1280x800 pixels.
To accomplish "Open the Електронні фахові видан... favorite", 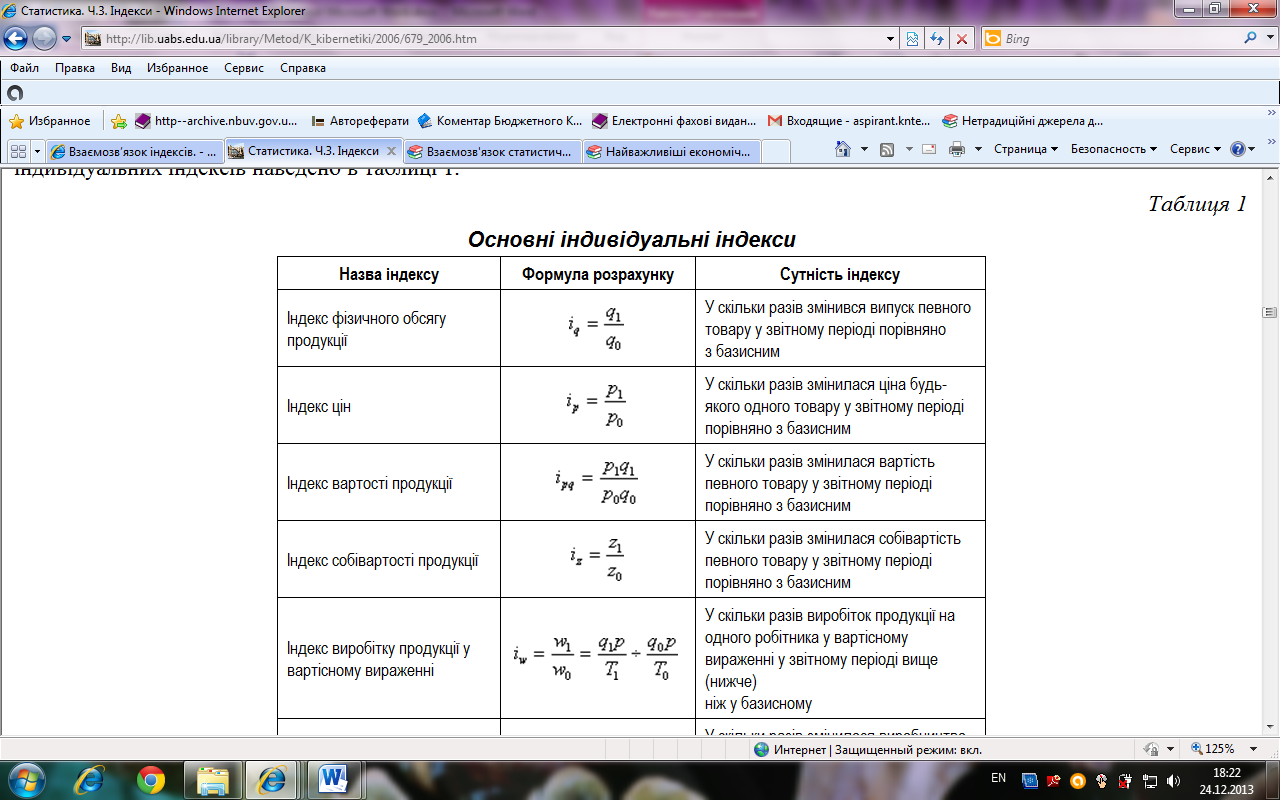I will (x=674, y=121).
